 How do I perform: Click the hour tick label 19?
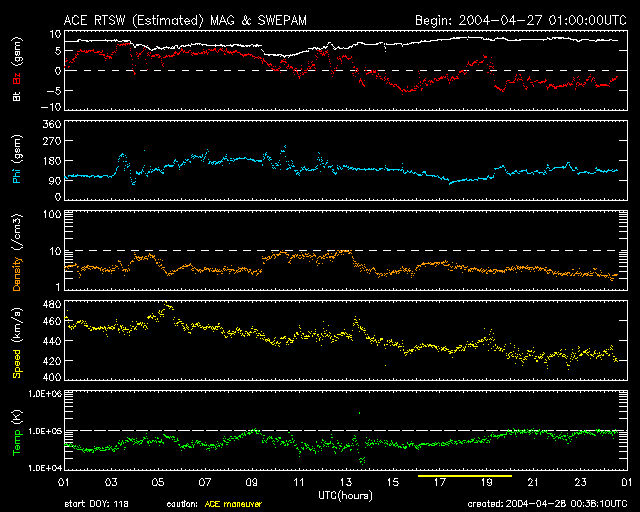point(487,483)
